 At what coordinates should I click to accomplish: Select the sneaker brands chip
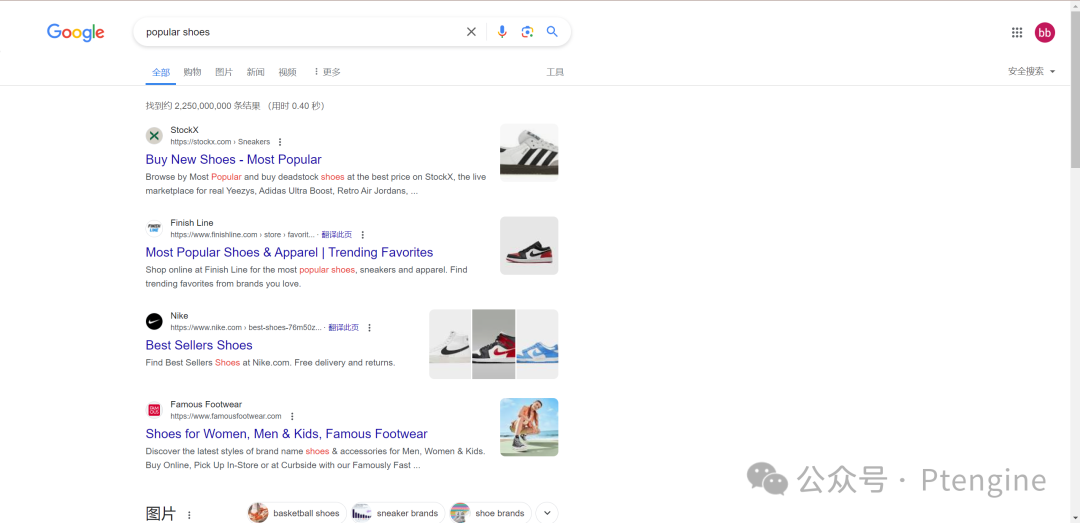[398, 513]
